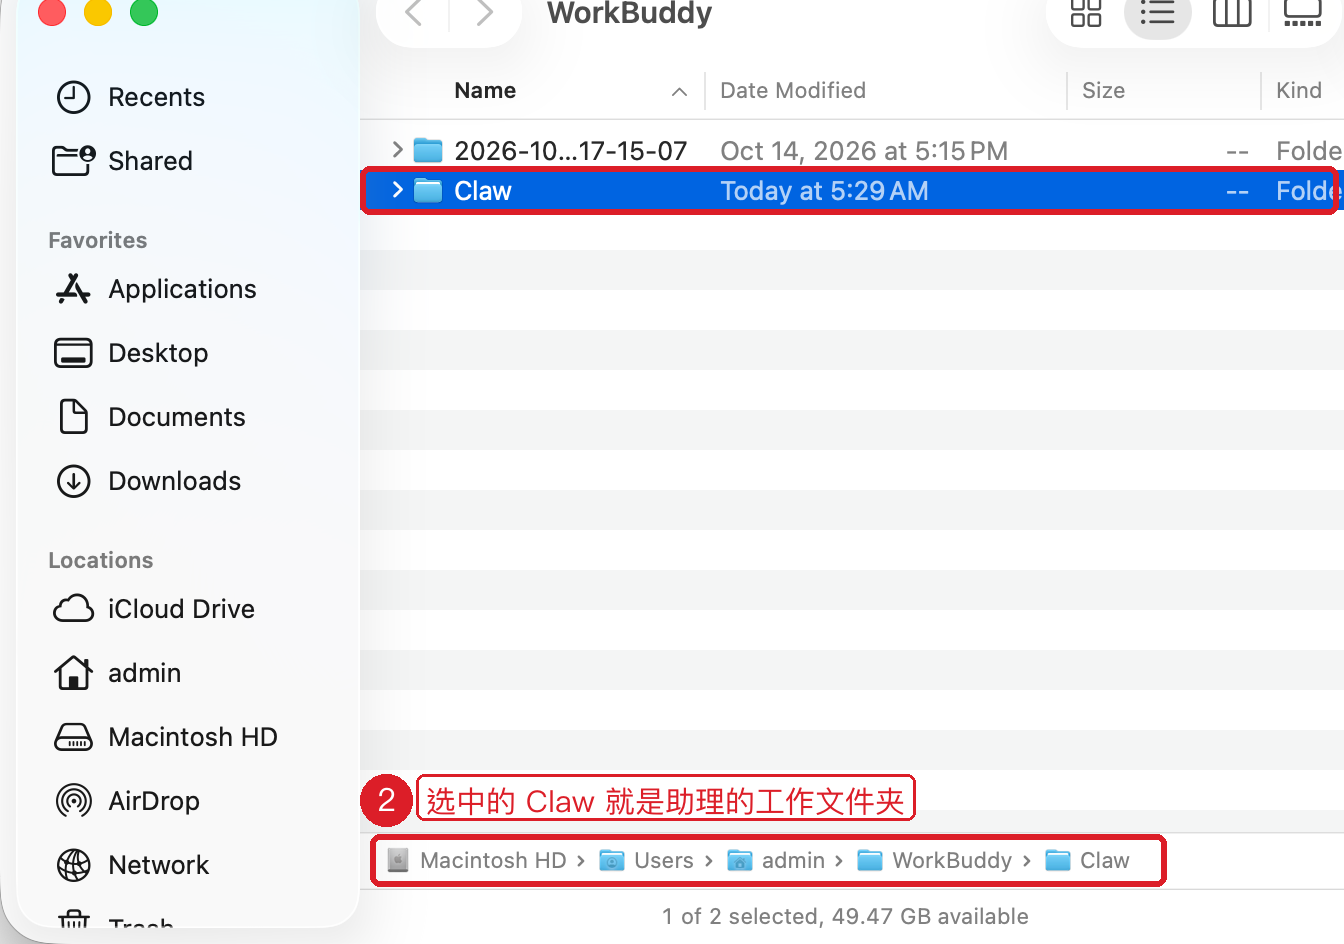Sort by the Date Modified column

[x=793, y=91]
